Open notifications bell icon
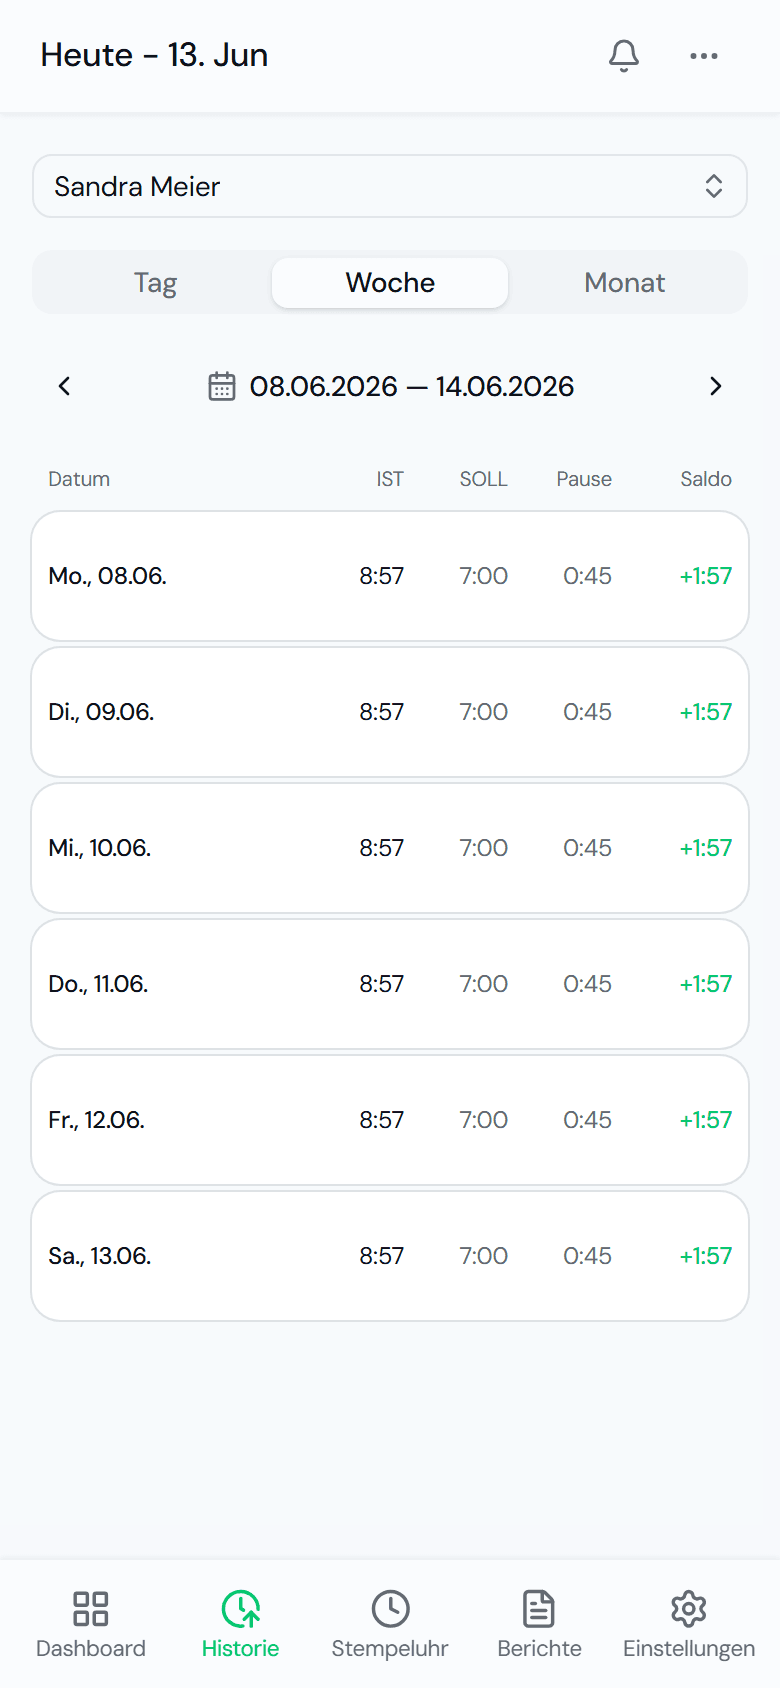The image size is (780, 1688). click(624, 56)
